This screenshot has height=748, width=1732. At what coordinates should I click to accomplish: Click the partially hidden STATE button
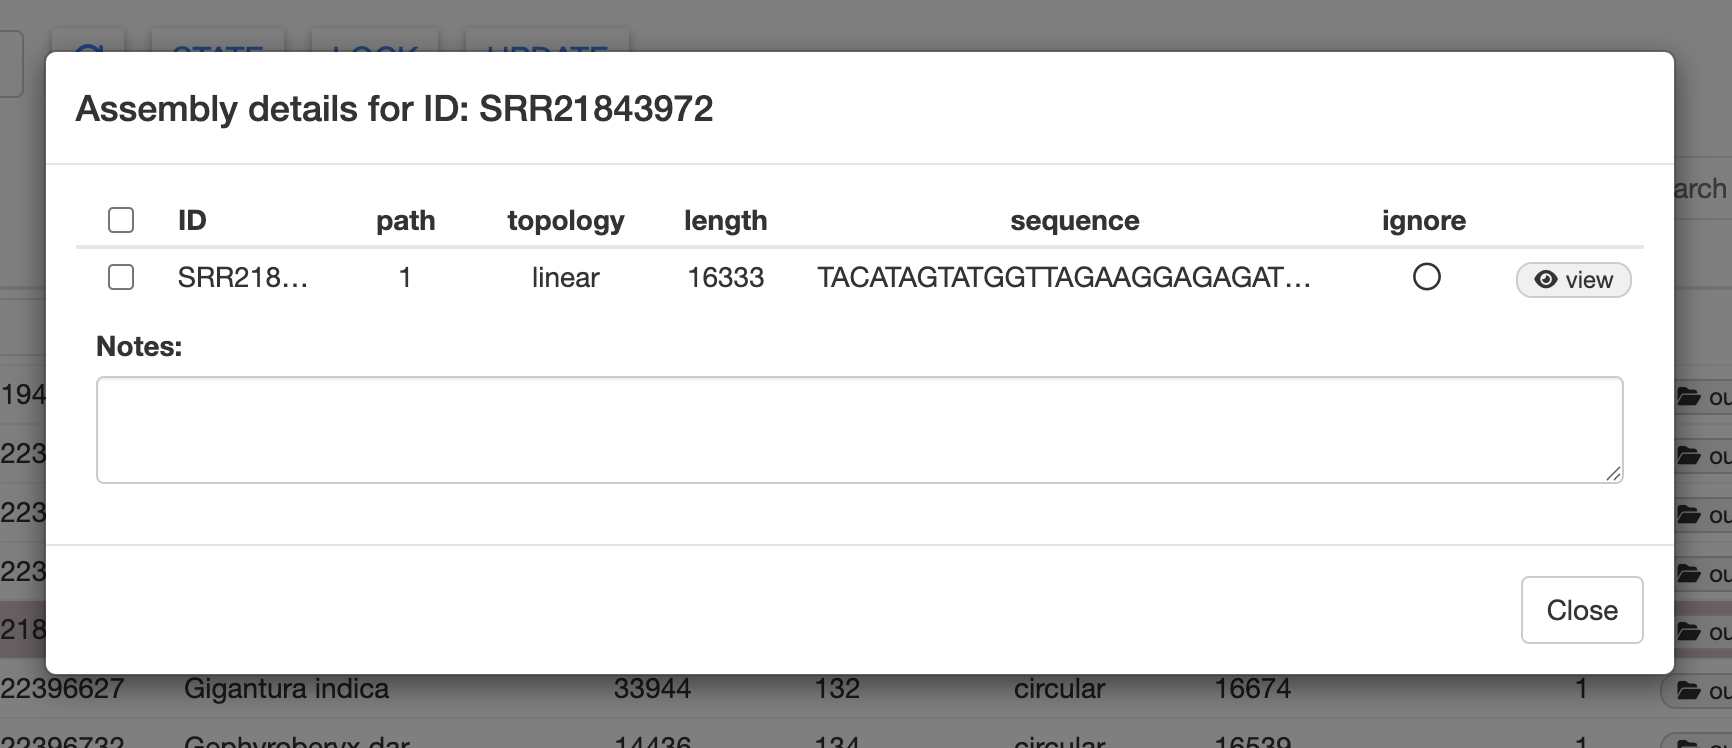[218, 44]
